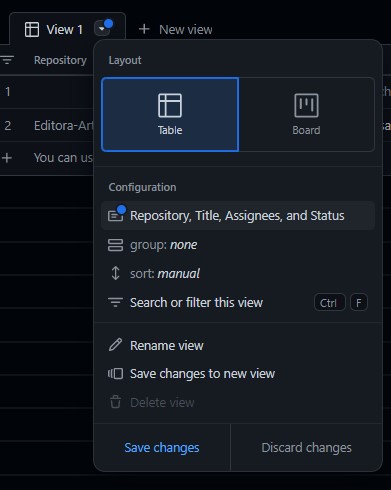Screen dimensions: 391x490
Task: Click the 'You can us' add item field
Action: (x=63, y=158)
